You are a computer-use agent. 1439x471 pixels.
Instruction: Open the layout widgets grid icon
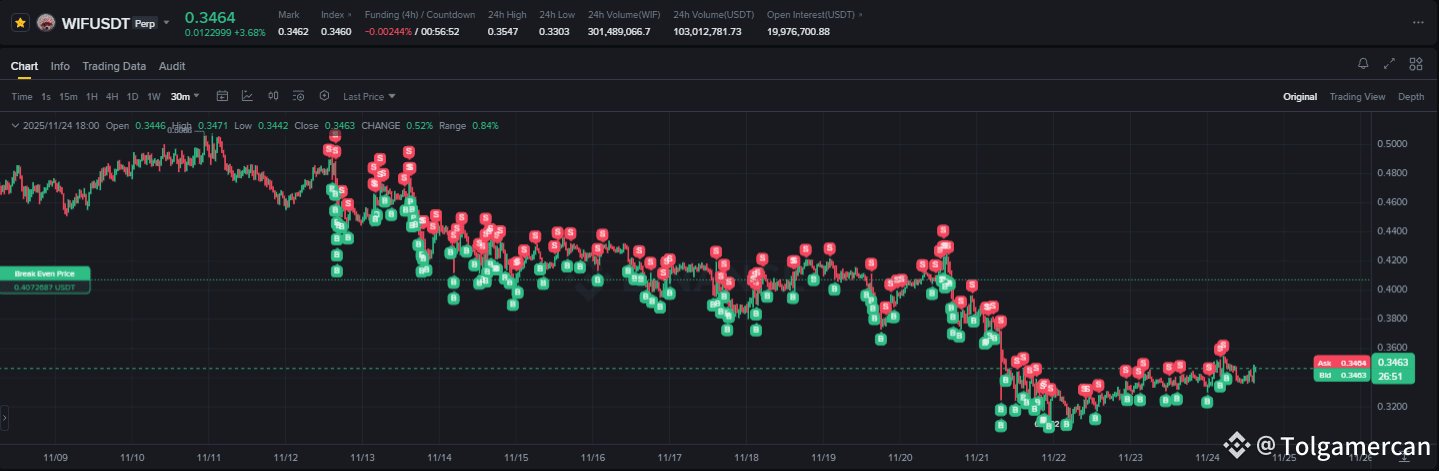click(x=1415, y=64)
